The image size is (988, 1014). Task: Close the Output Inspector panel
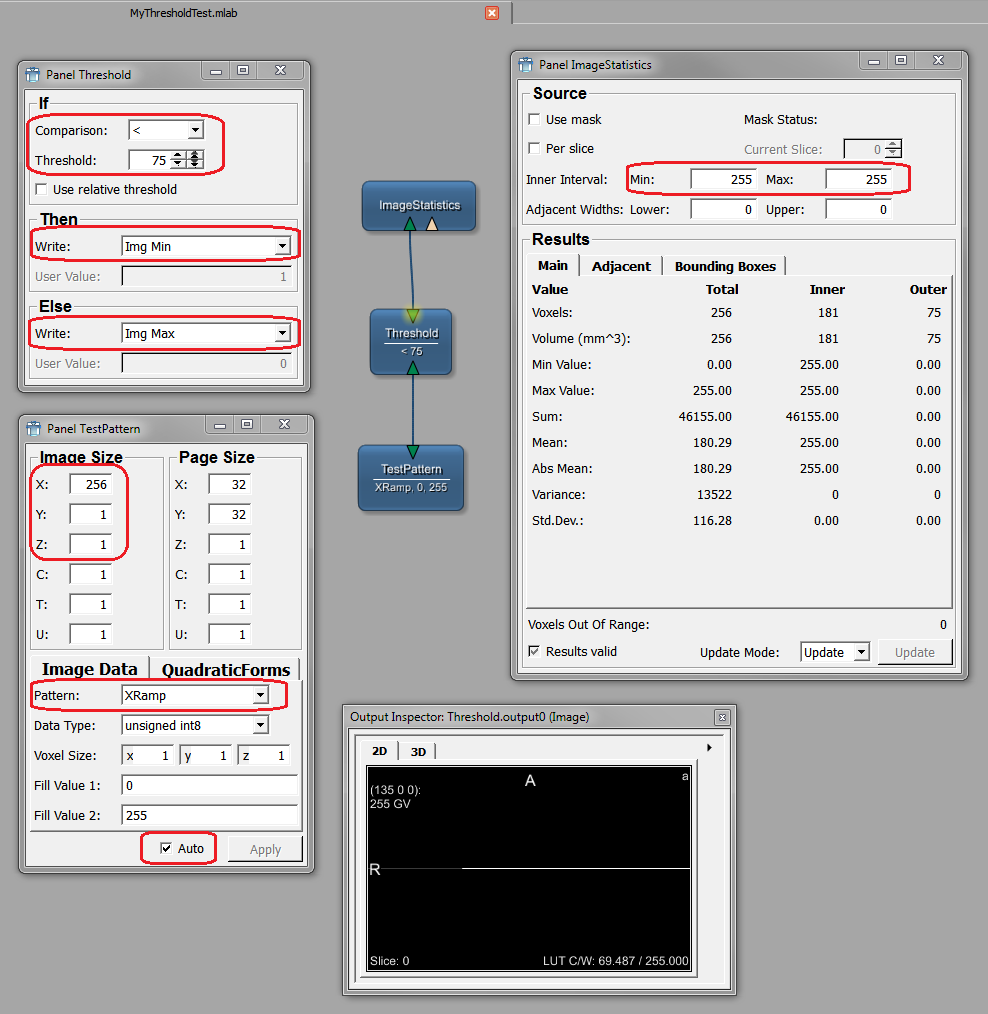pyautogui.click(x=721, y=717)
